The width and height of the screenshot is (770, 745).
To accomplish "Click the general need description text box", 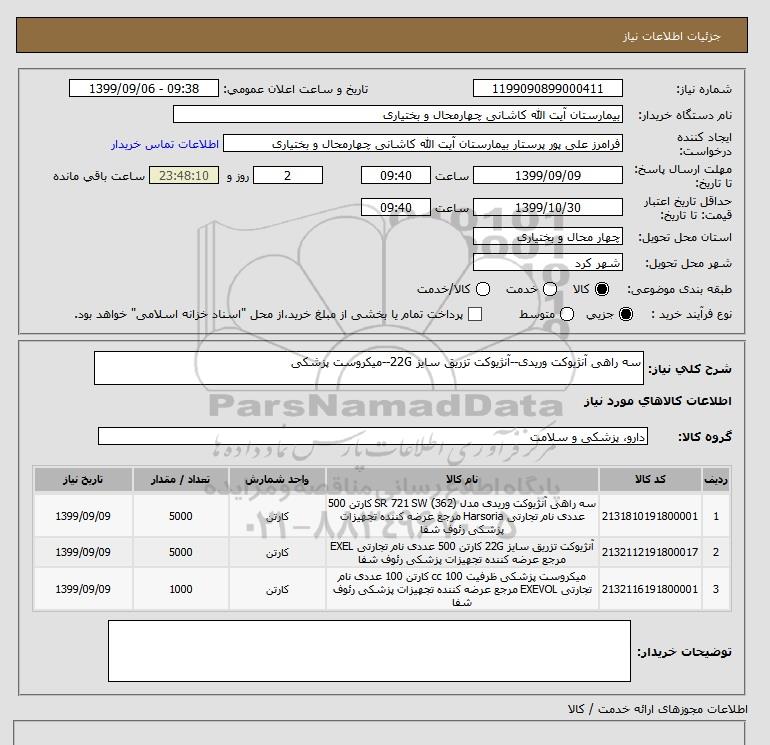I will click(x=369, y=368).
